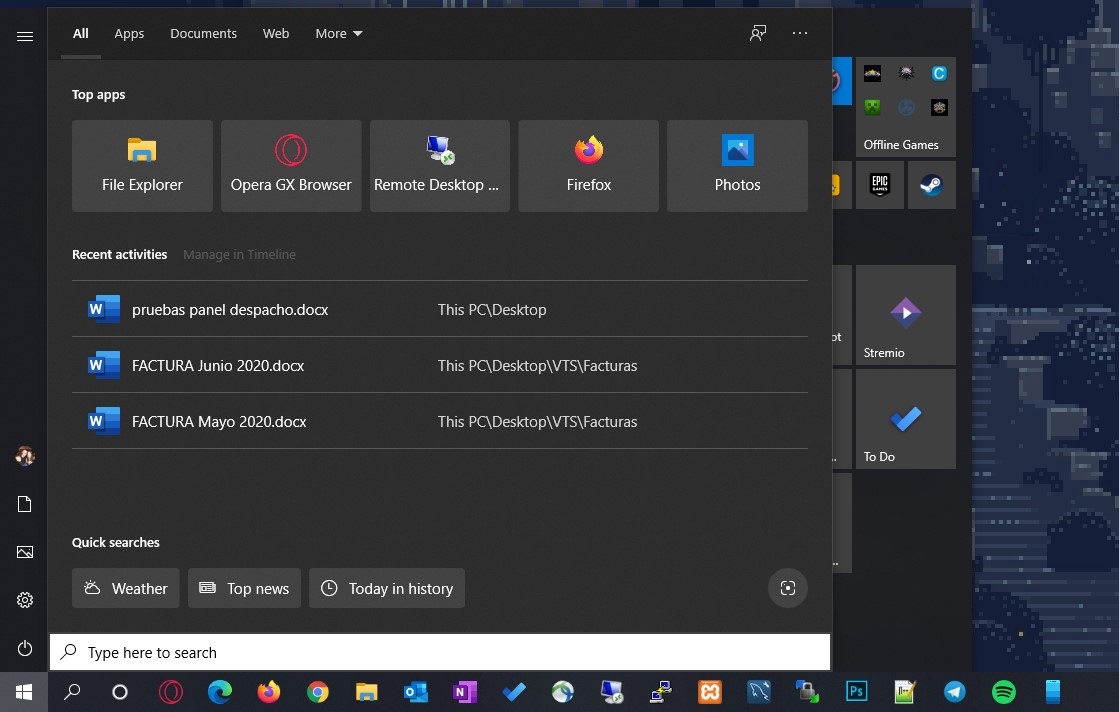
Task: Open Opera GX from the taskbar
Action: (171, 692)
